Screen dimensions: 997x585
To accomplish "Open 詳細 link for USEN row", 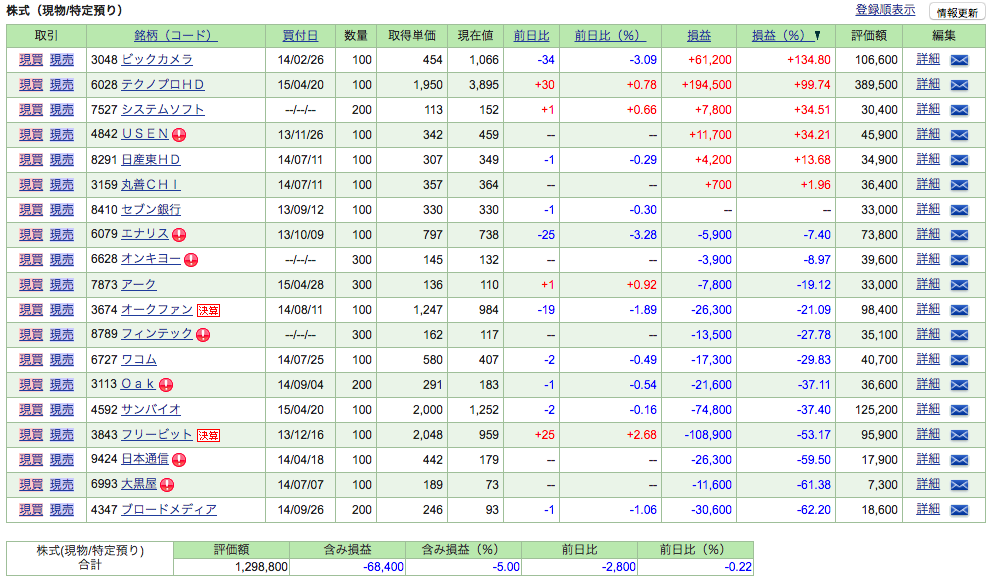I will 928,134.
